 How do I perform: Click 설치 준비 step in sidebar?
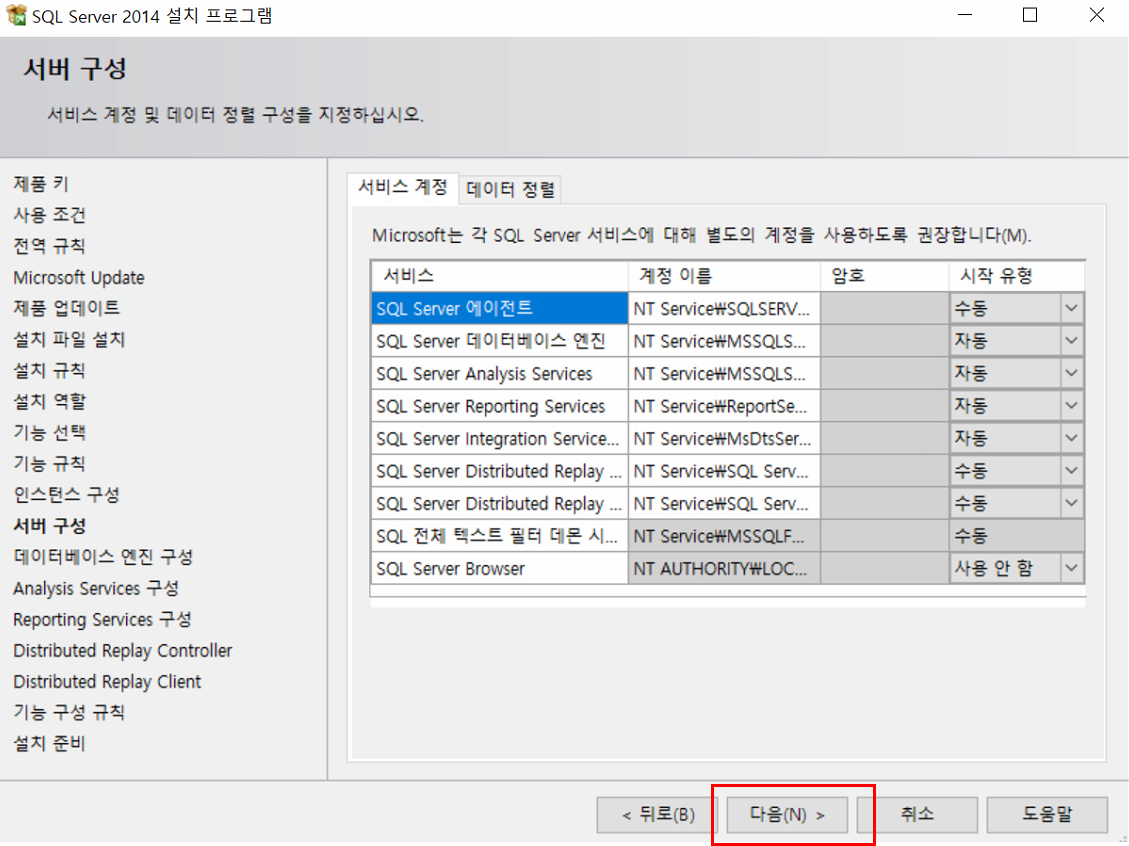click(x=49, y=743)
